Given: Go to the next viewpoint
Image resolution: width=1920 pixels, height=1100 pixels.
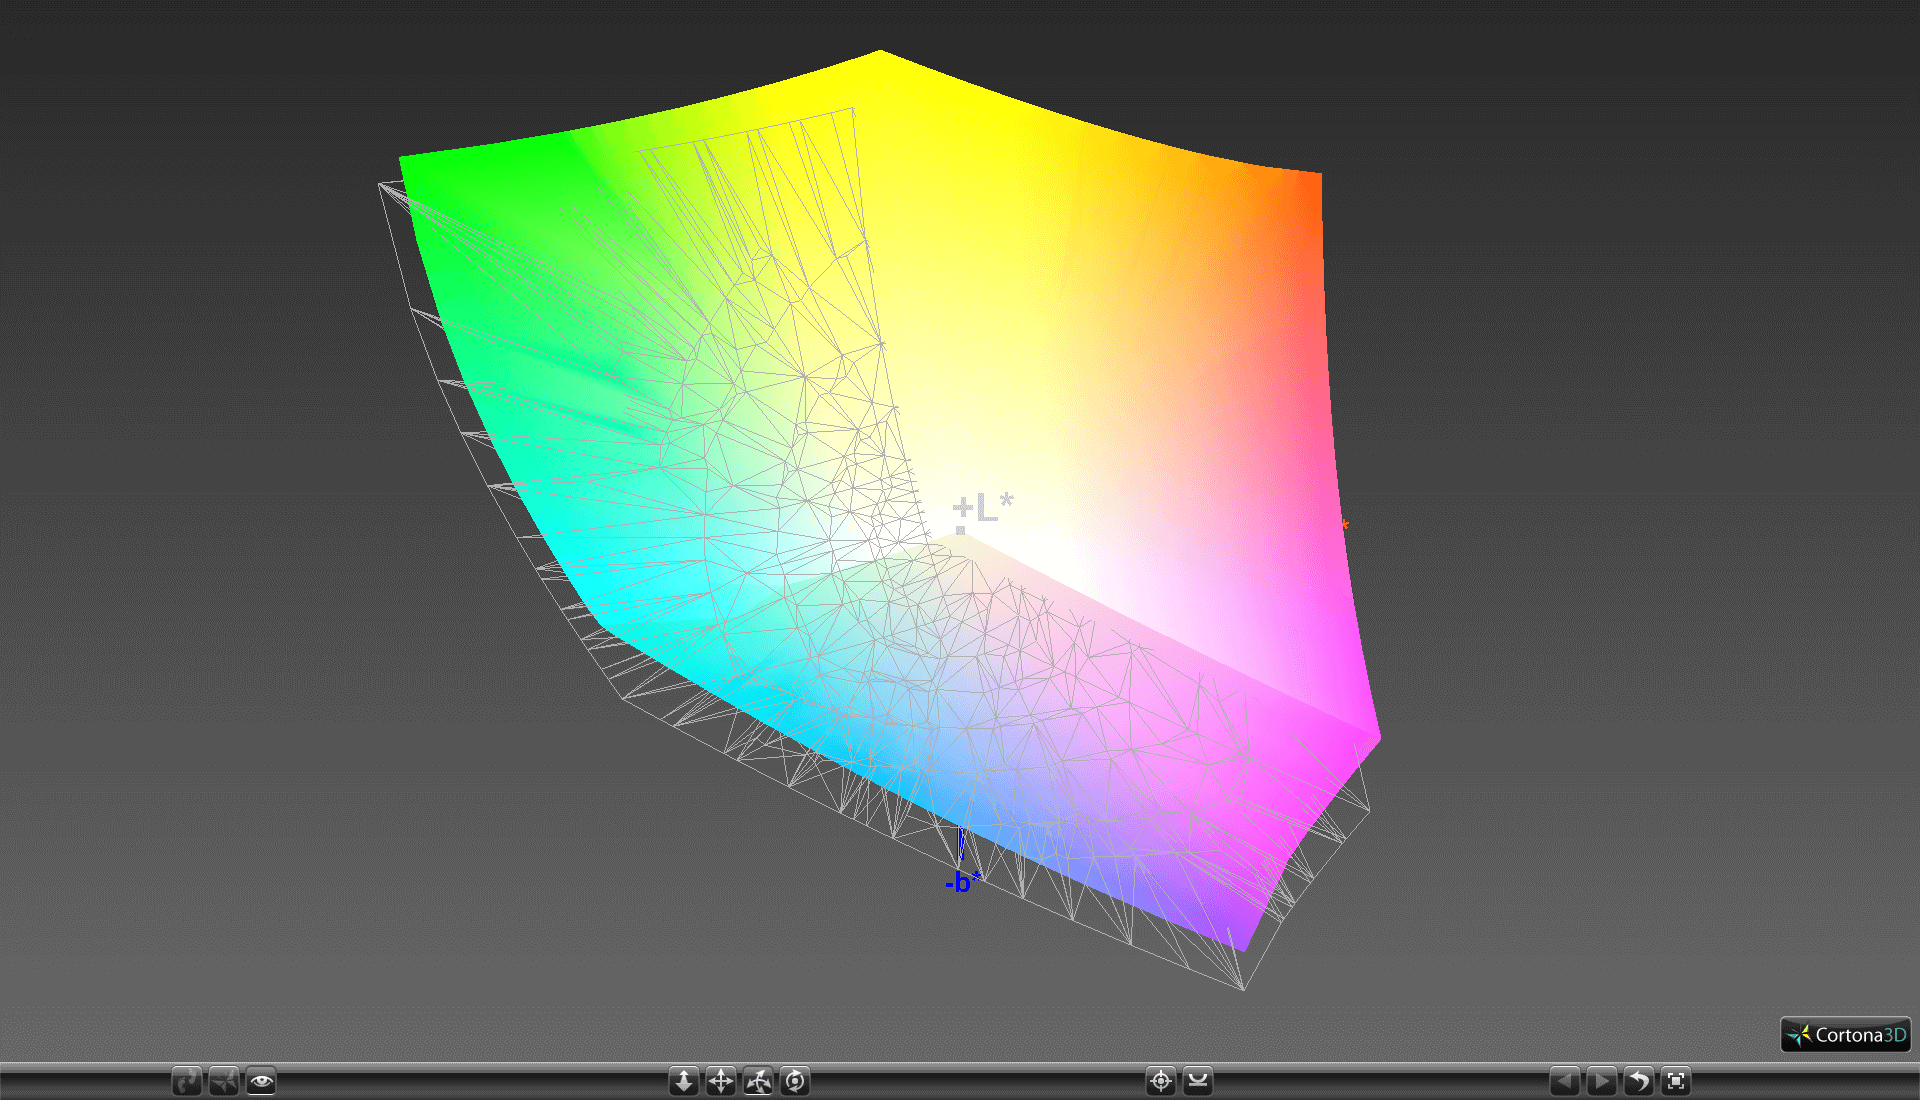Looking at the screenshot, I should [x=1602, y=1081].
